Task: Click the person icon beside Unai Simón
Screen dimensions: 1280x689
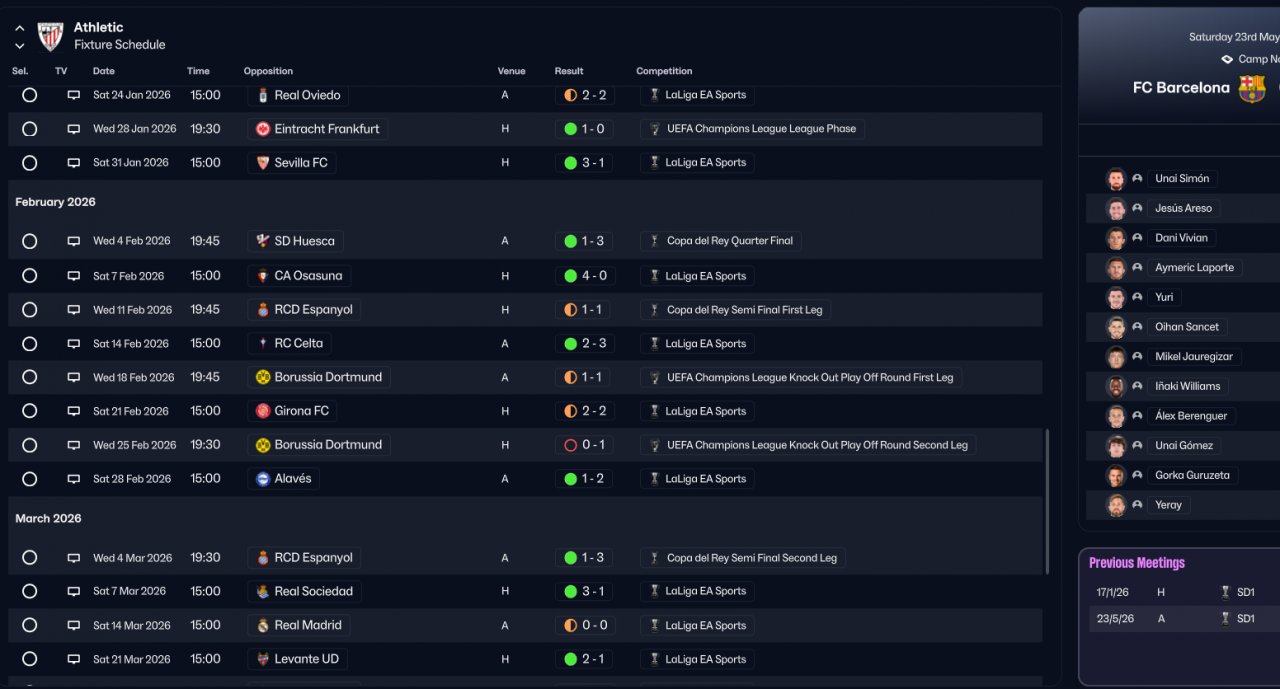Action: pyautogui.click(x=1137, y=179)
